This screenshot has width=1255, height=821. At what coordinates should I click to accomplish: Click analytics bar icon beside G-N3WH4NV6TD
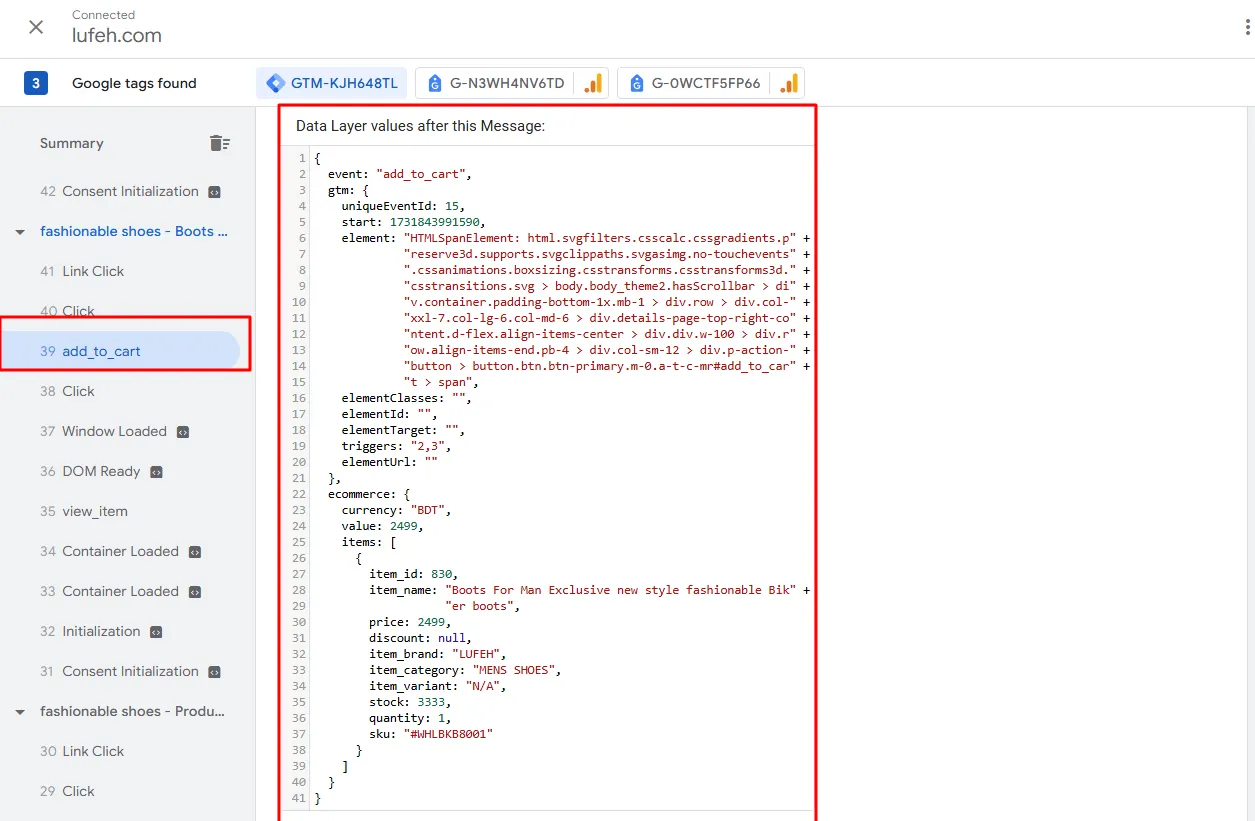click(593, 83)
